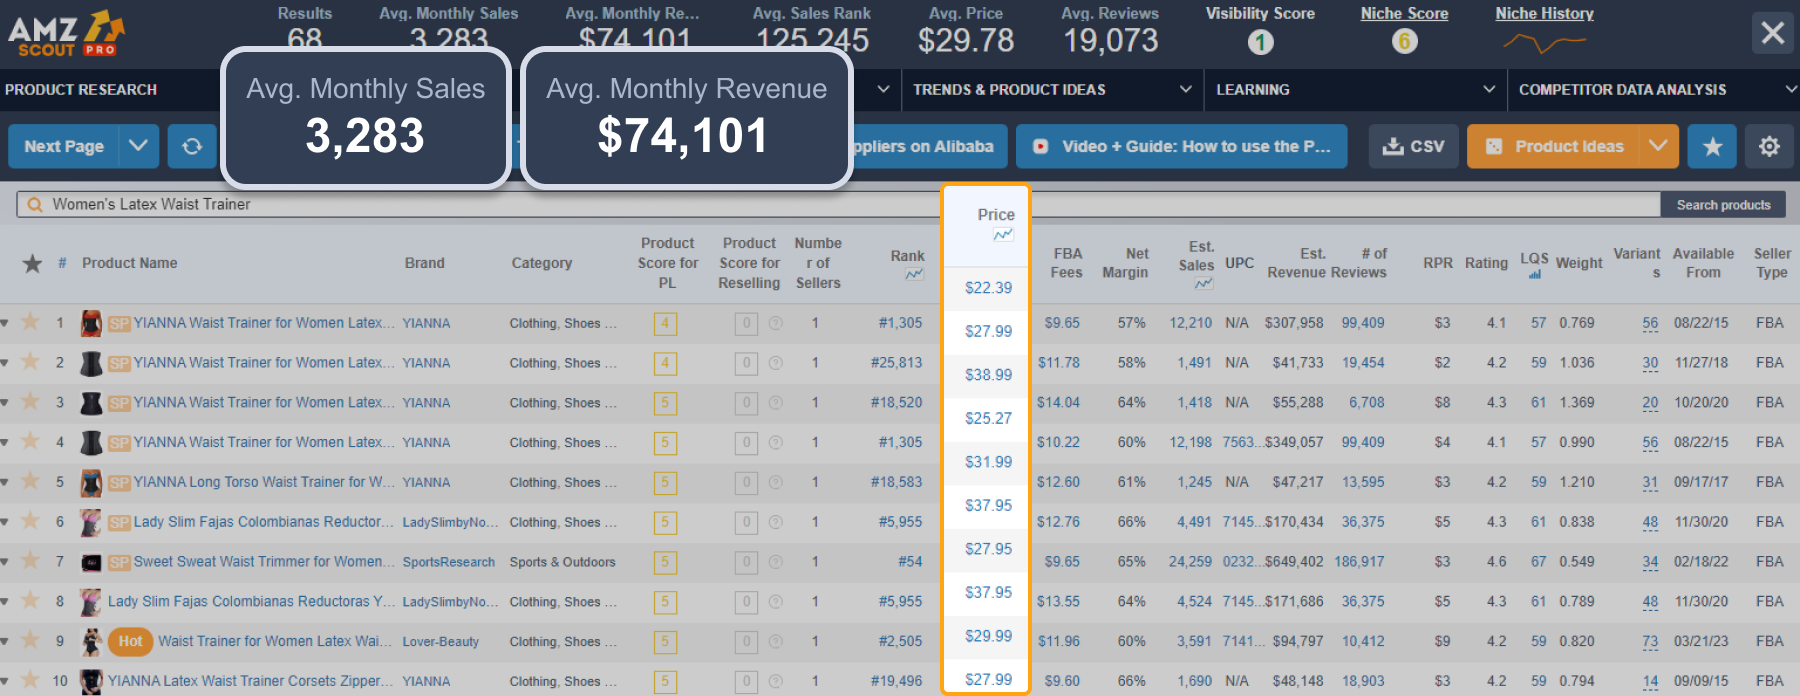Open the Video + Guide button
Screen dimensions: 1800x696
1181,146
